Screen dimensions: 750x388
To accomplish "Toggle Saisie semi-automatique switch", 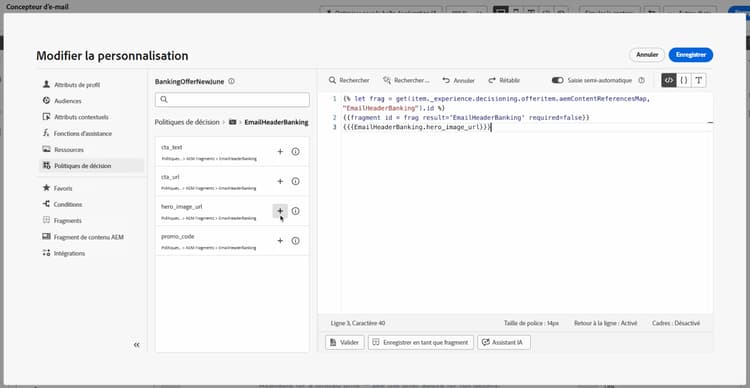I will point(557,80).
